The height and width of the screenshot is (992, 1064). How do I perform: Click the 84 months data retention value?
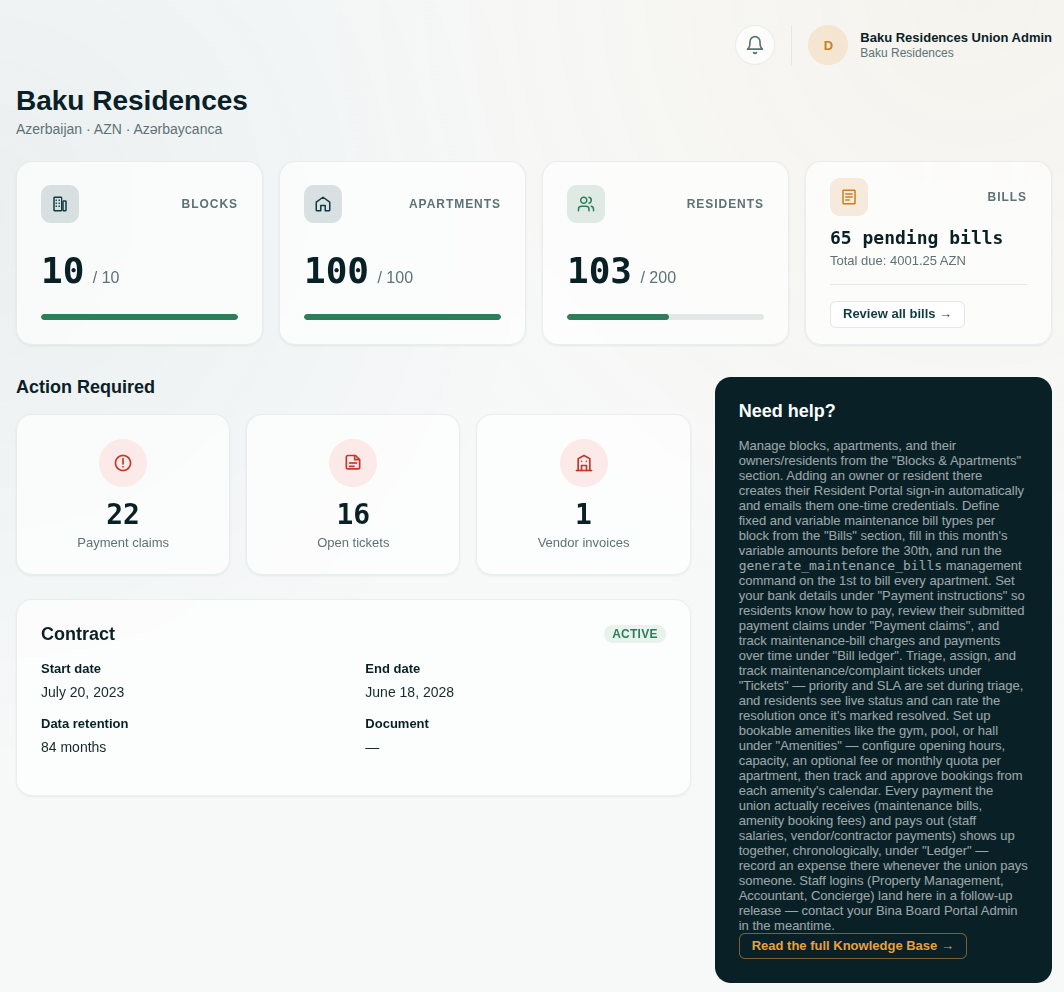[x=73, y=747]
